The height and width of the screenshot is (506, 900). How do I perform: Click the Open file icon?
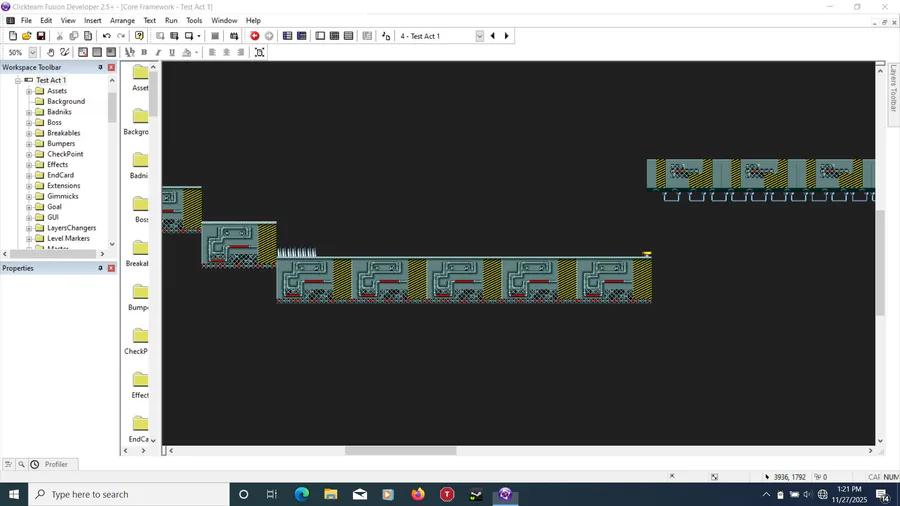coord(26,36)
